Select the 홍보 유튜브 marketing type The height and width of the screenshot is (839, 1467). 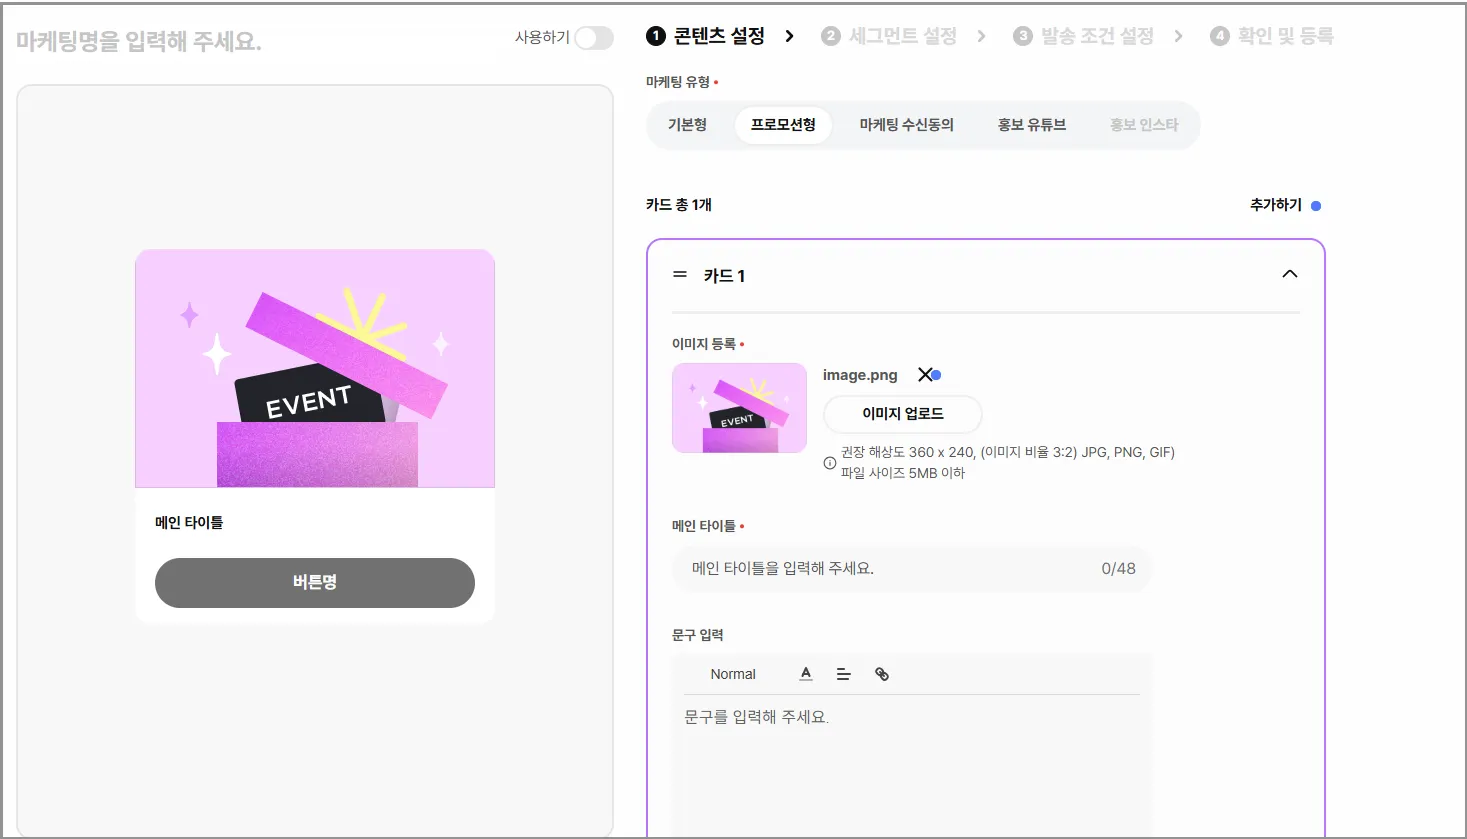1031,125
